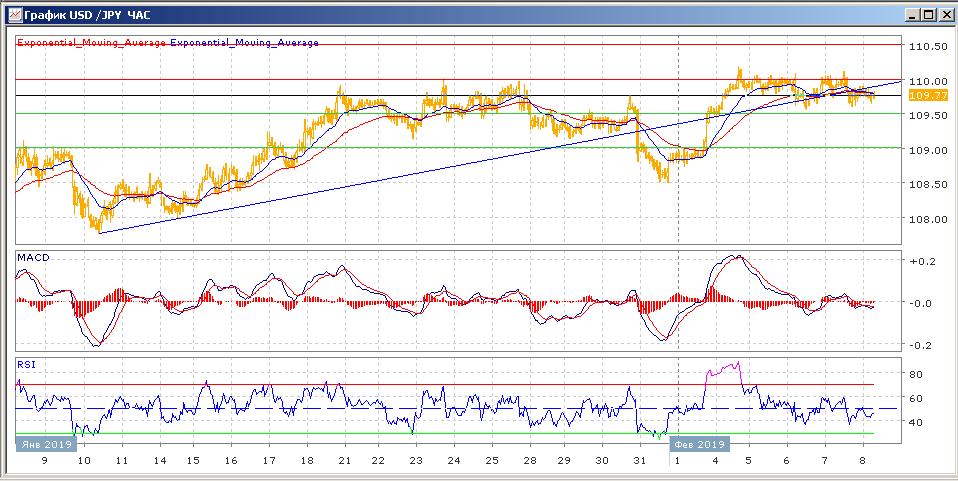Select date 24 on the time axis
The image size is (958, 481).
tap(454, 461)
